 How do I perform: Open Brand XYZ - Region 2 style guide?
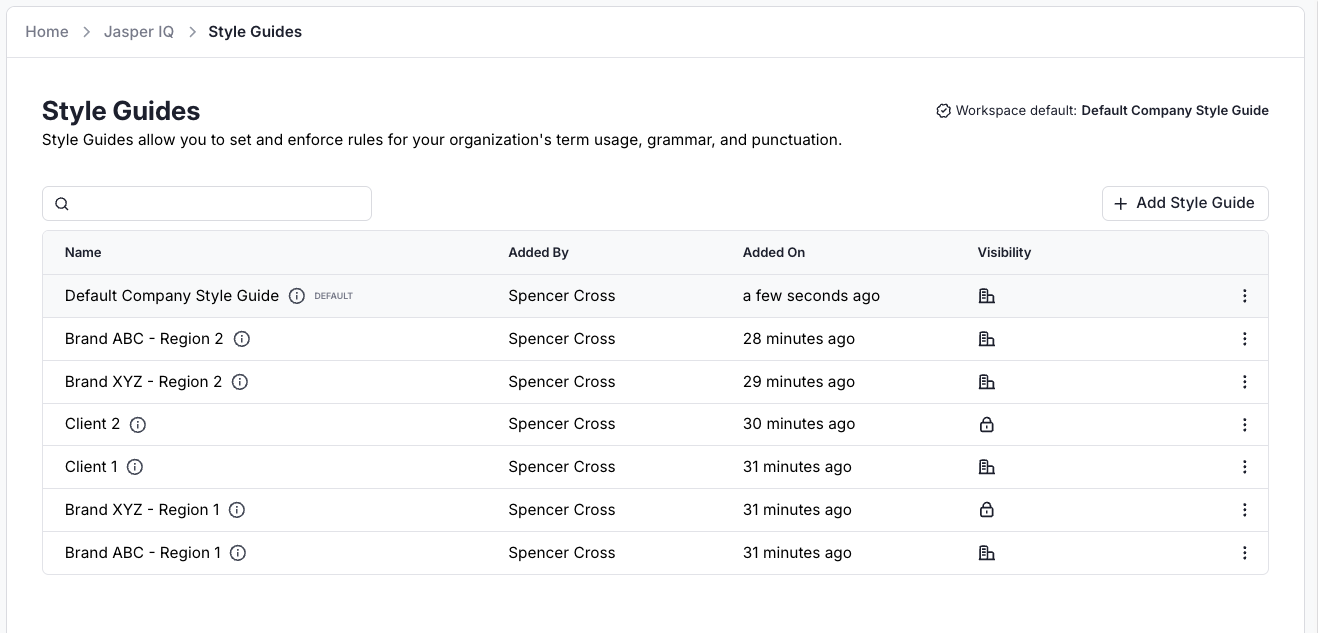coord(144,382)
